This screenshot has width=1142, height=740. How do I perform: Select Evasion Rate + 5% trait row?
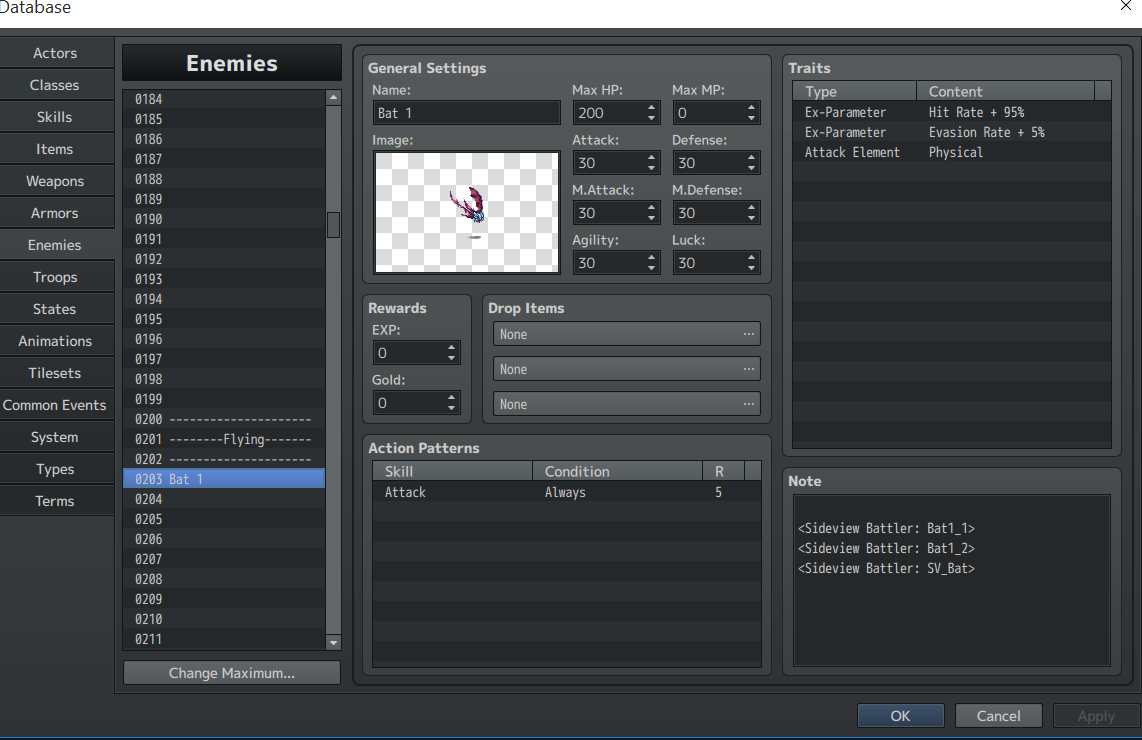[951, 133]
